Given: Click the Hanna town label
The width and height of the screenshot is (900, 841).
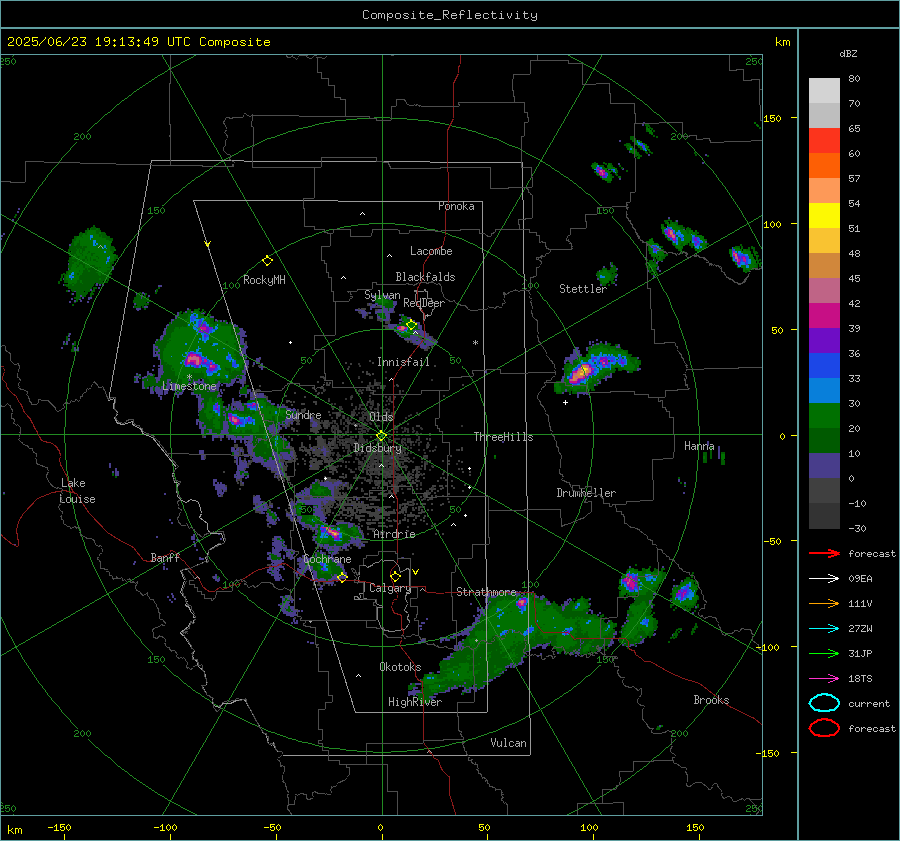Looking at the screenshot, I should coord(699,446).
